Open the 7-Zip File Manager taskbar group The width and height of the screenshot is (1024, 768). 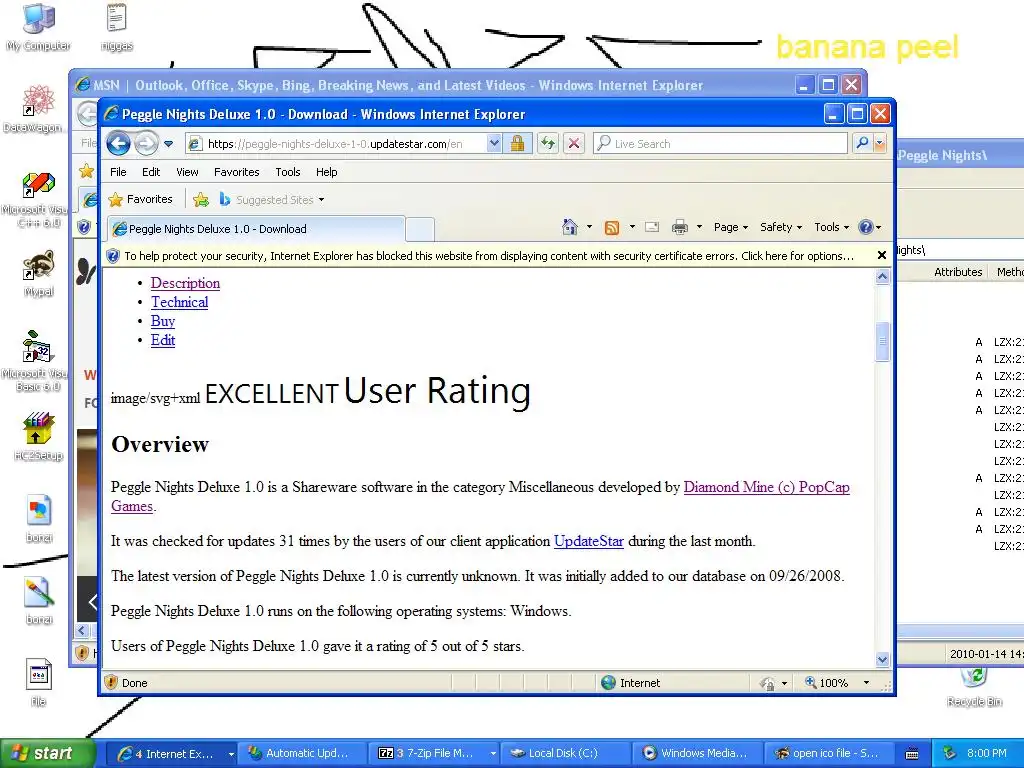pyautogui.click(x=434, y=754)
